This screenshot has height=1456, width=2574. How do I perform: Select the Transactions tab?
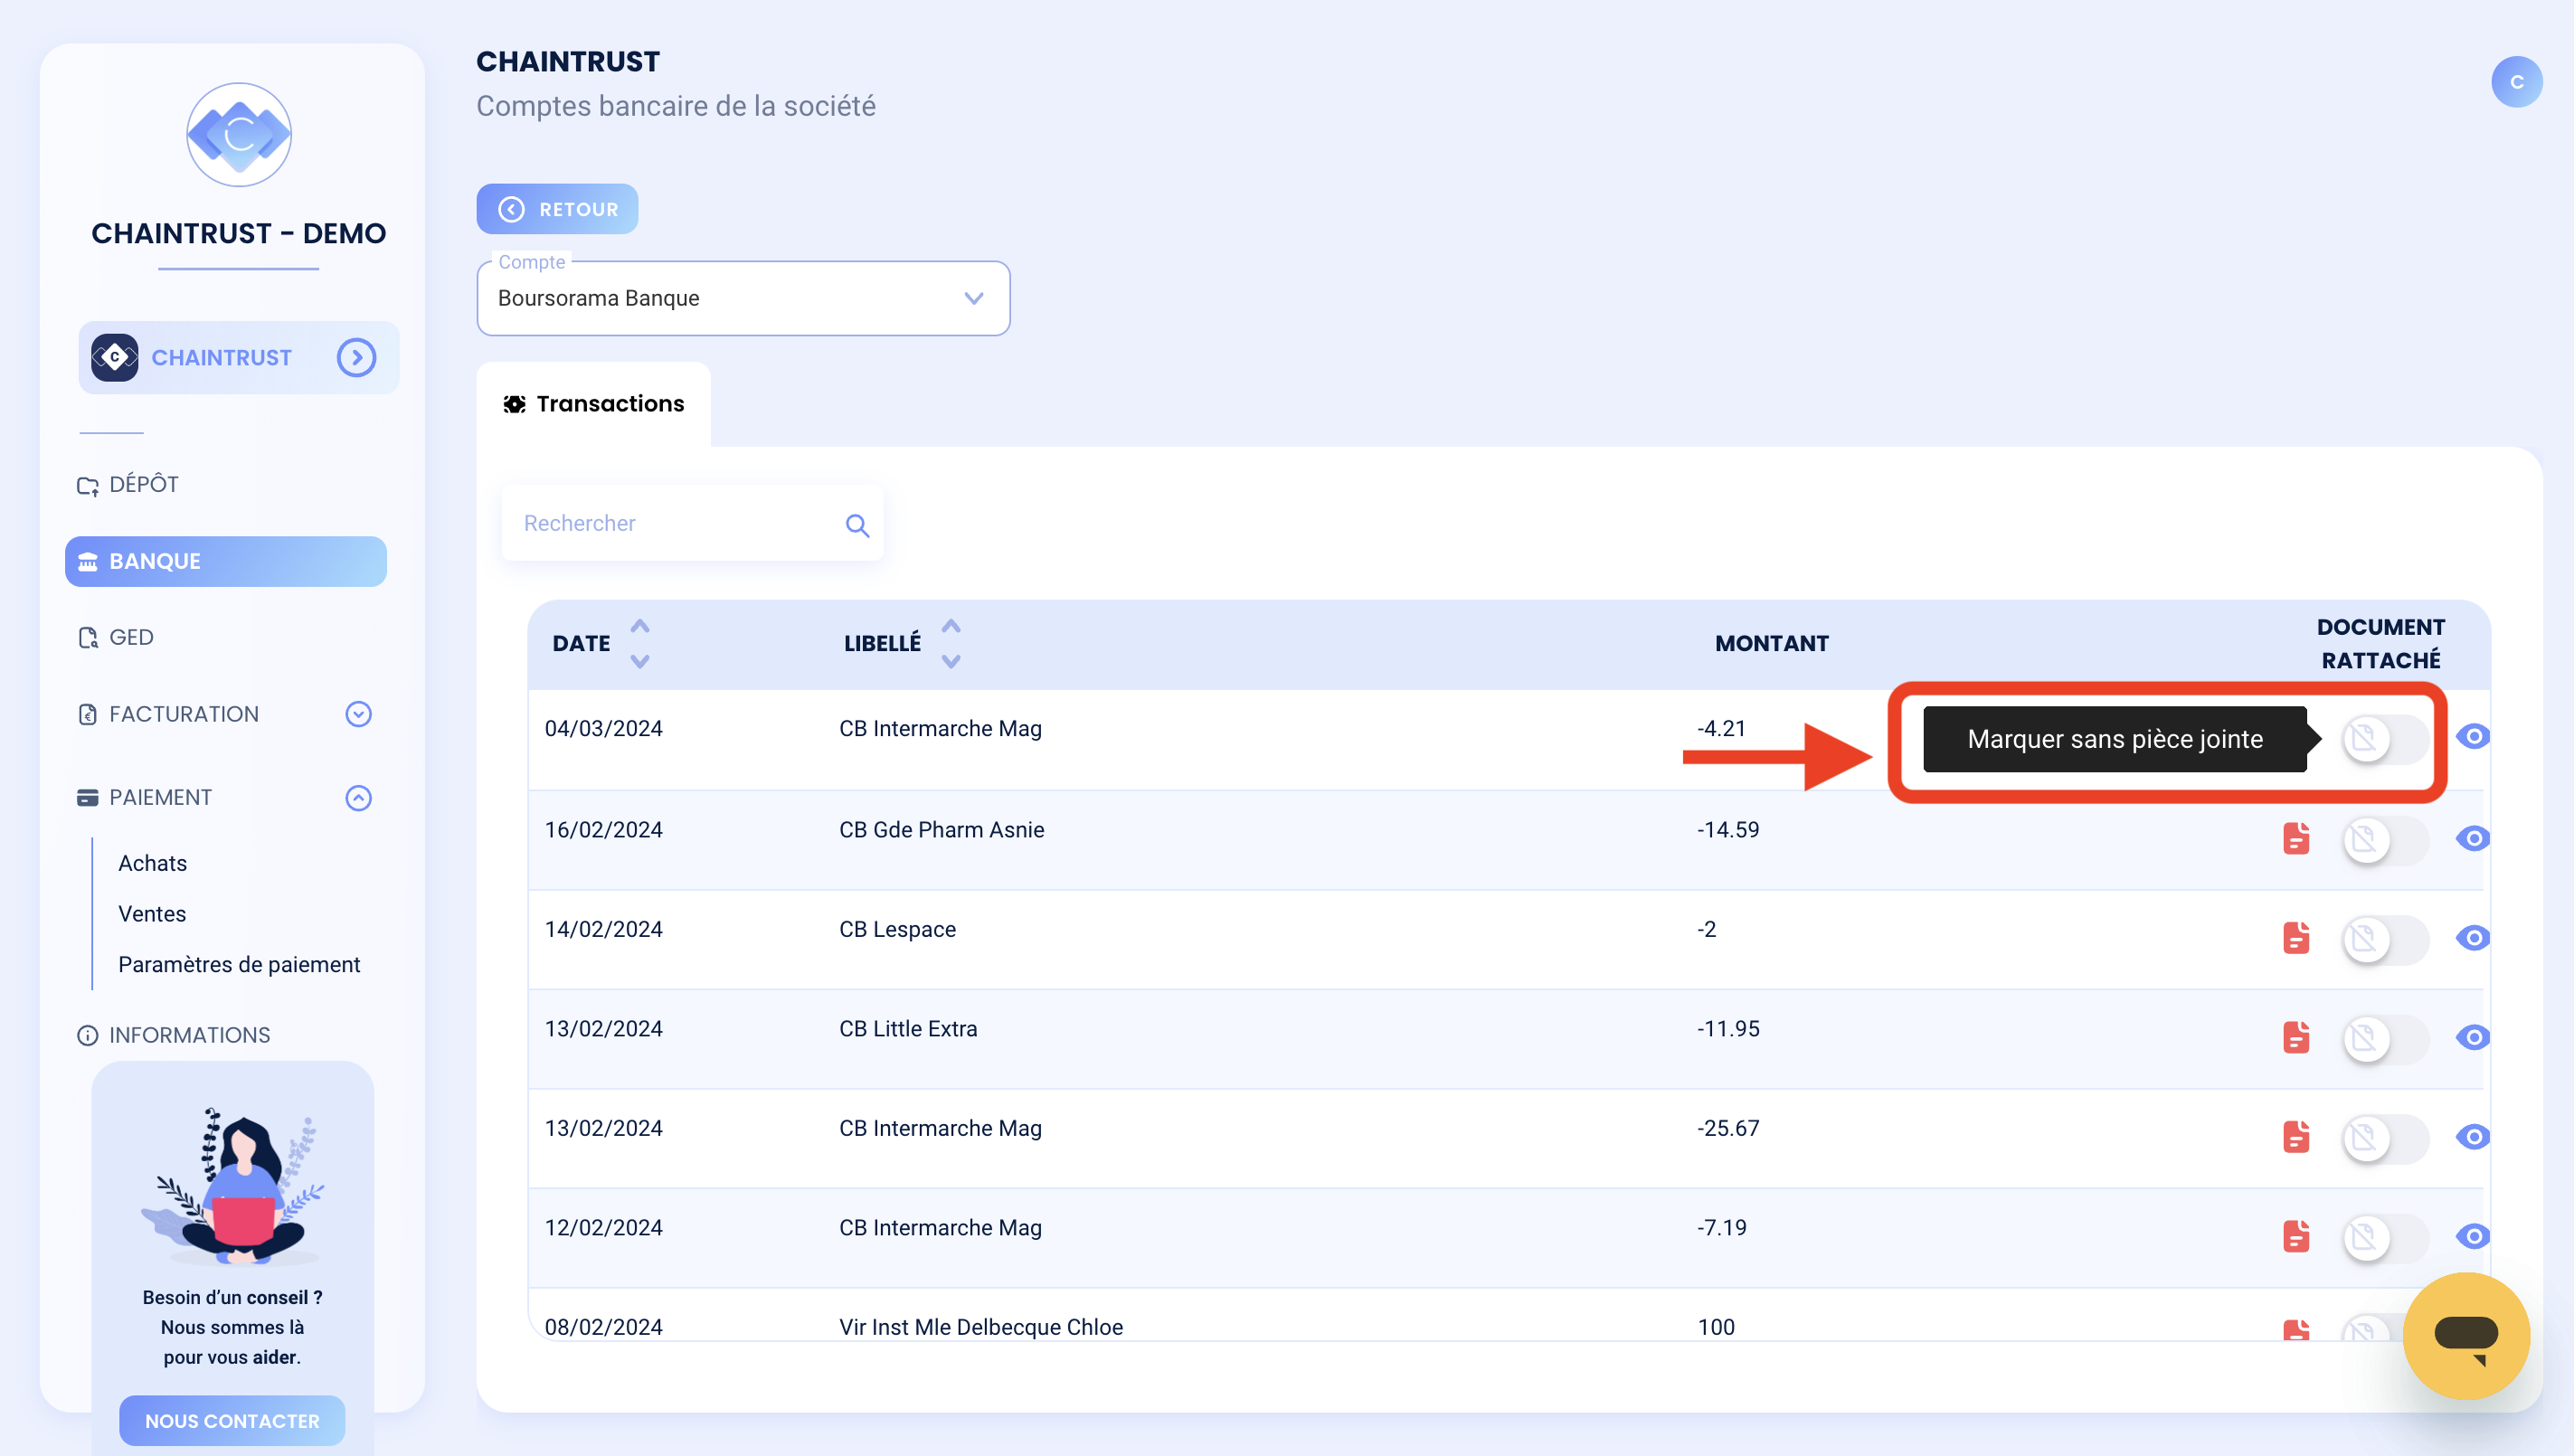coord(594,404)
